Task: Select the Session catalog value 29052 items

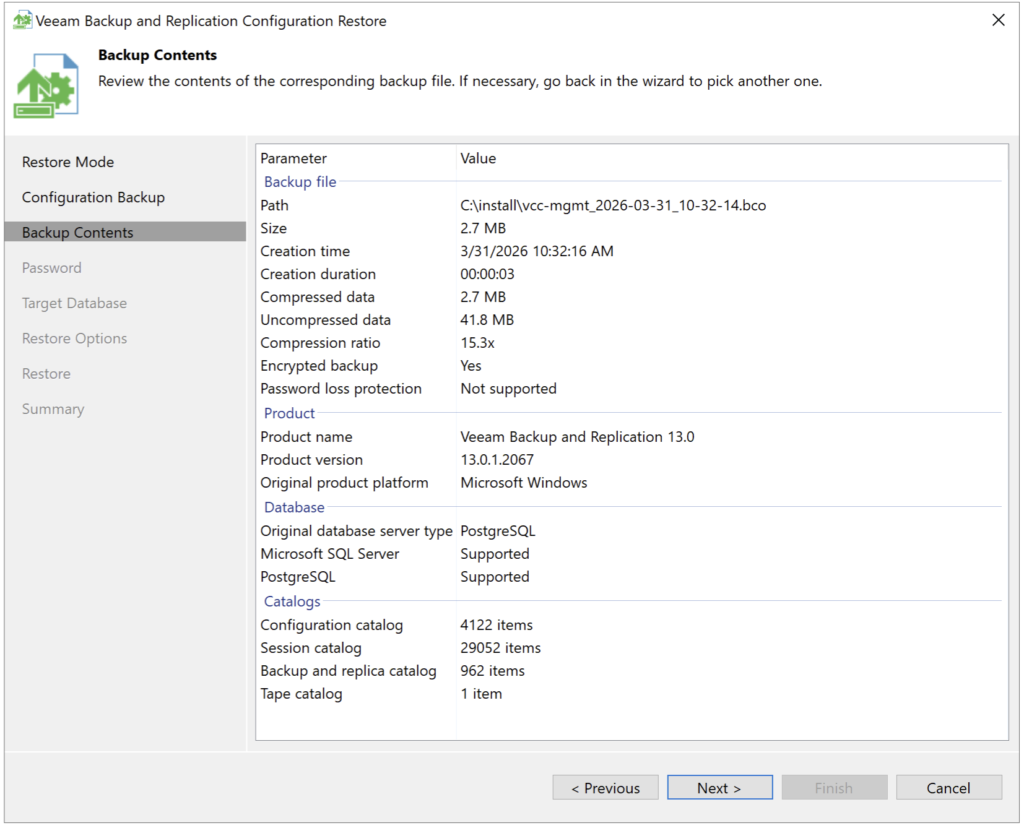Action: [501, 648]
